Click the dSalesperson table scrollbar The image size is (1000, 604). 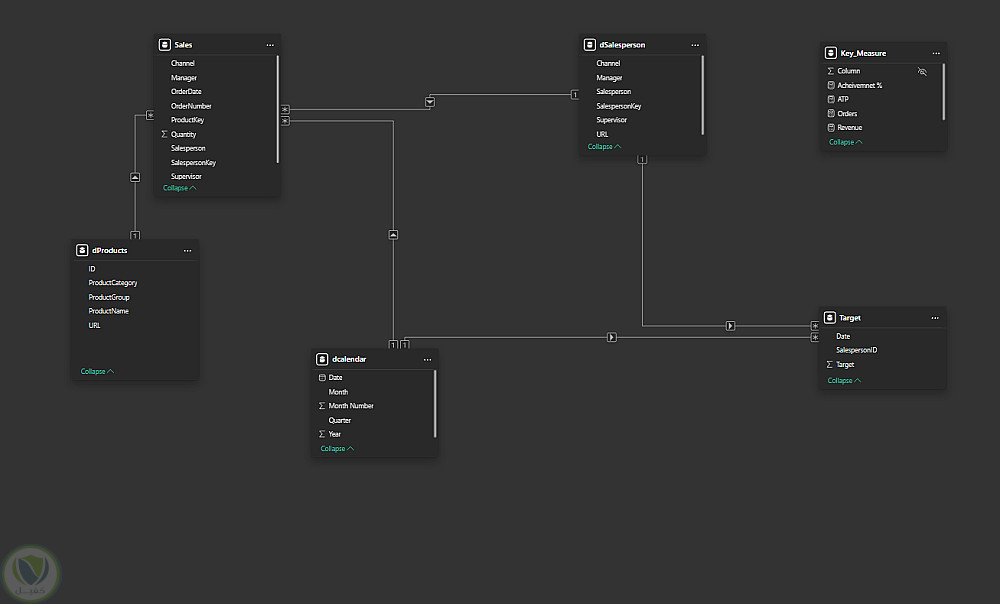[x=703, y=95]
